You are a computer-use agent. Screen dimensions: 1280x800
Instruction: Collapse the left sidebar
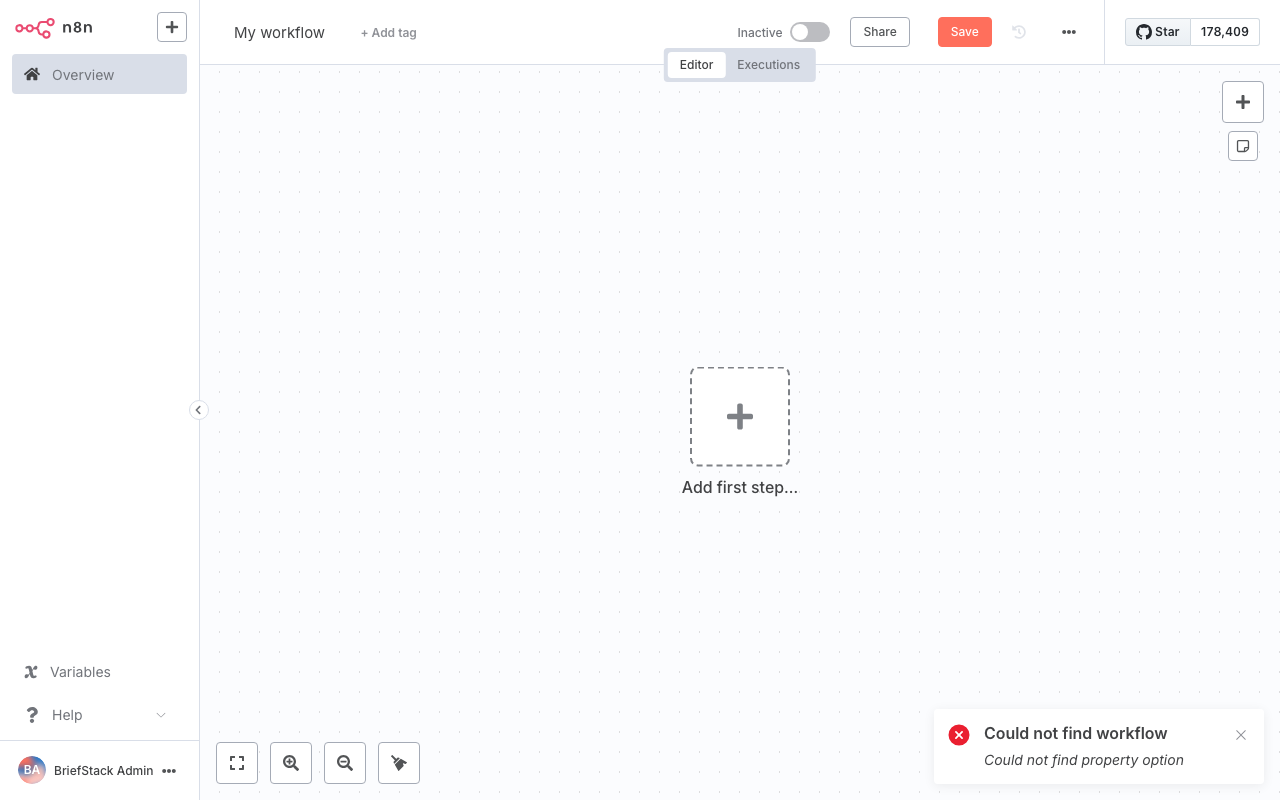(198, 410)
